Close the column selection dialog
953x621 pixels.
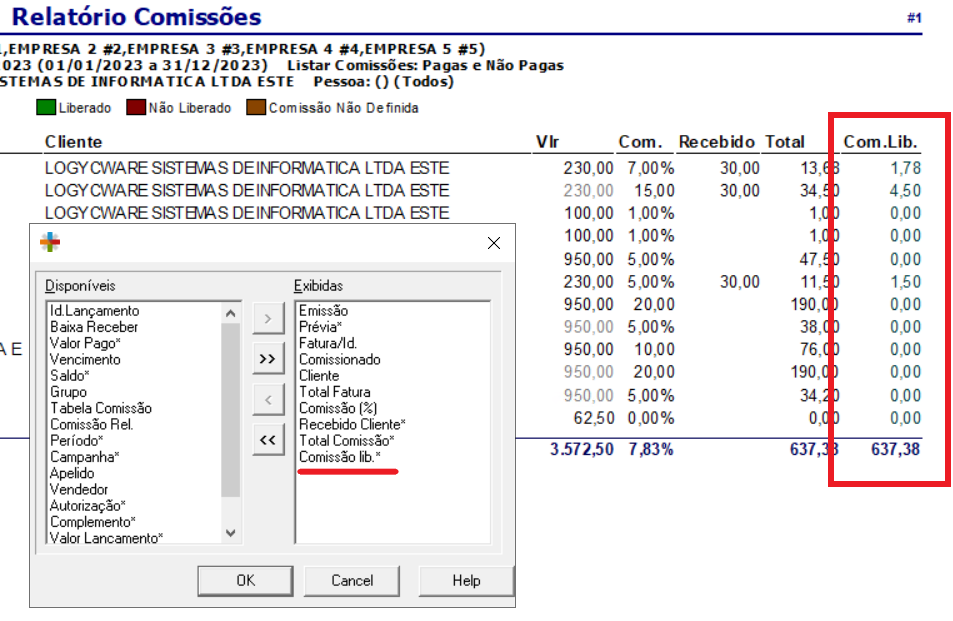493,243
